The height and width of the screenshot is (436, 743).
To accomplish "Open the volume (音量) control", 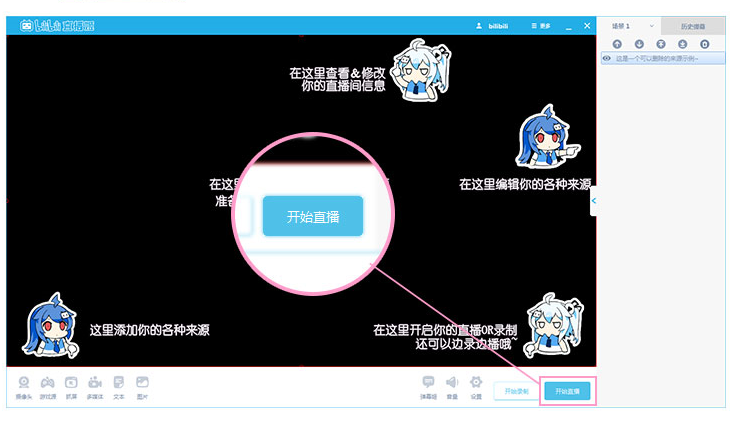I will tap(452, 385).
